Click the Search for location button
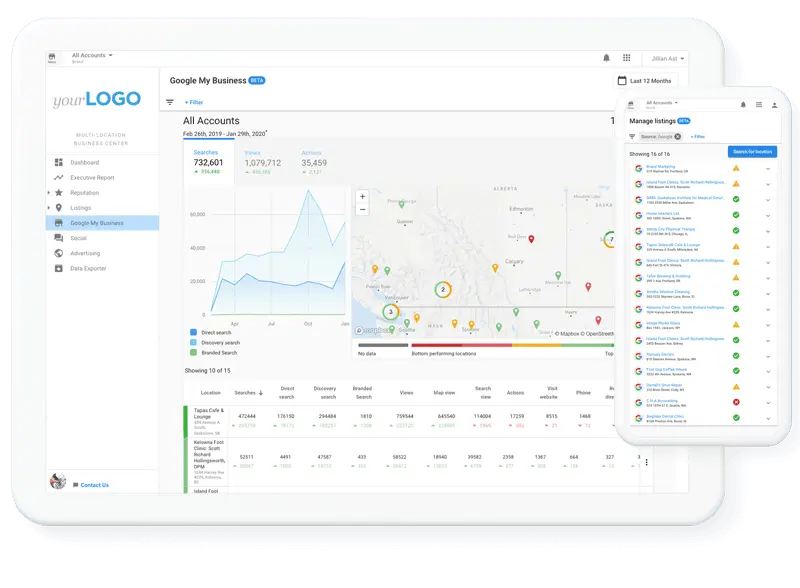800x588 pixels. click(x=753, y=152)
